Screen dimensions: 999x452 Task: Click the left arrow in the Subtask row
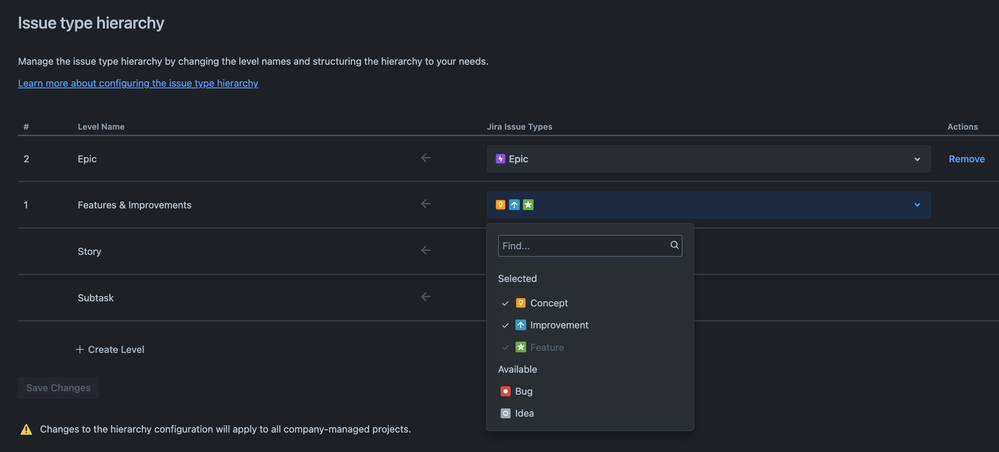[426, 297]
